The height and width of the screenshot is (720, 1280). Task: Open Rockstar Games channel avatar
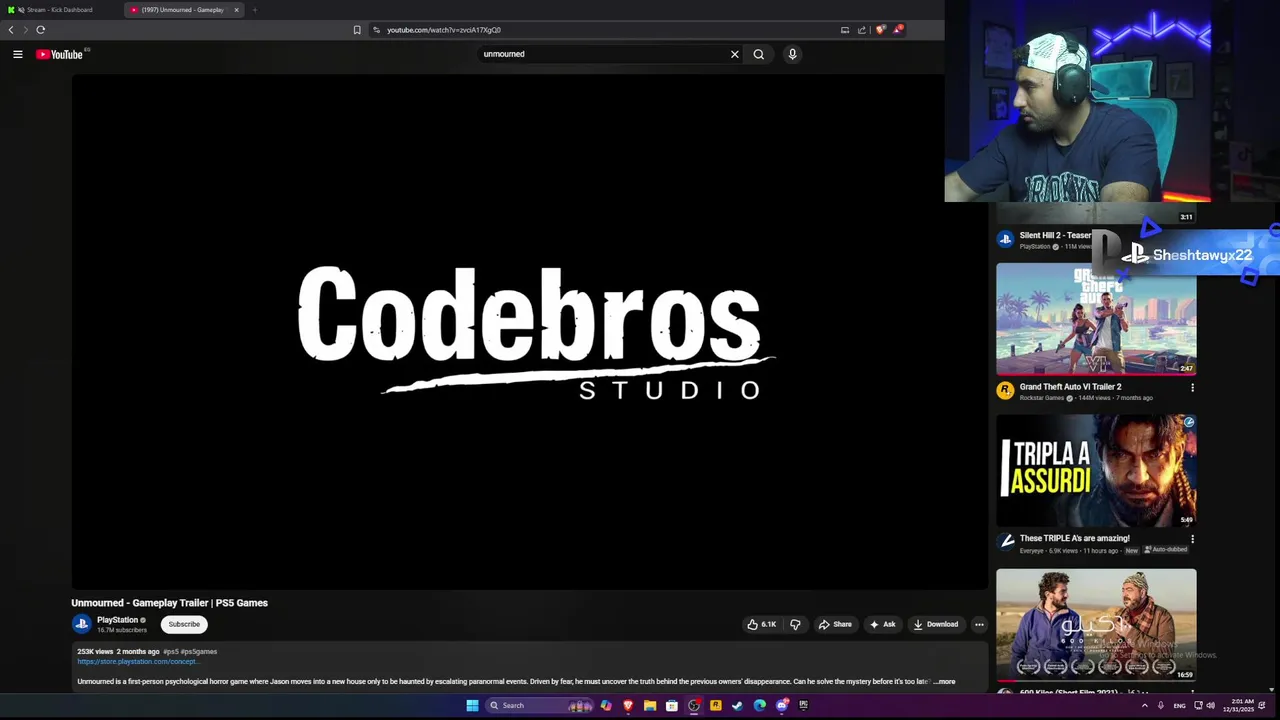coord(1005,391)
